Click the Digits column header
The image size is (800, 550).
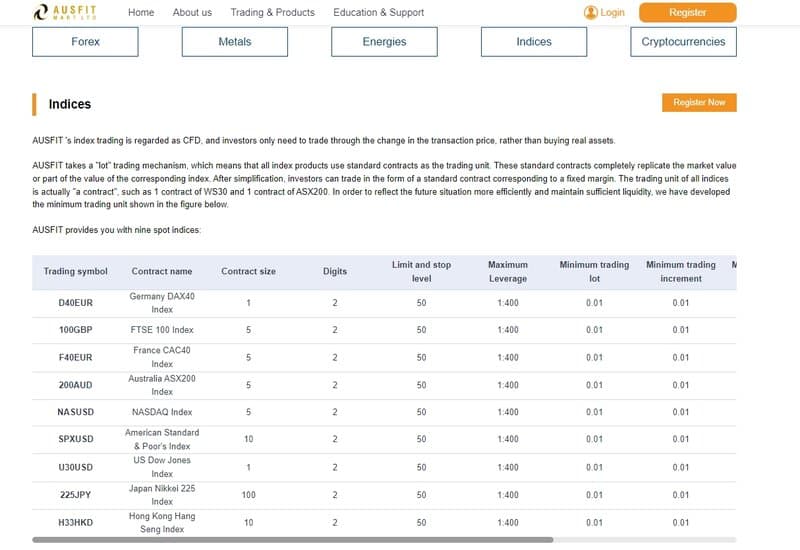pyautogui.click(x=335, y=271)
